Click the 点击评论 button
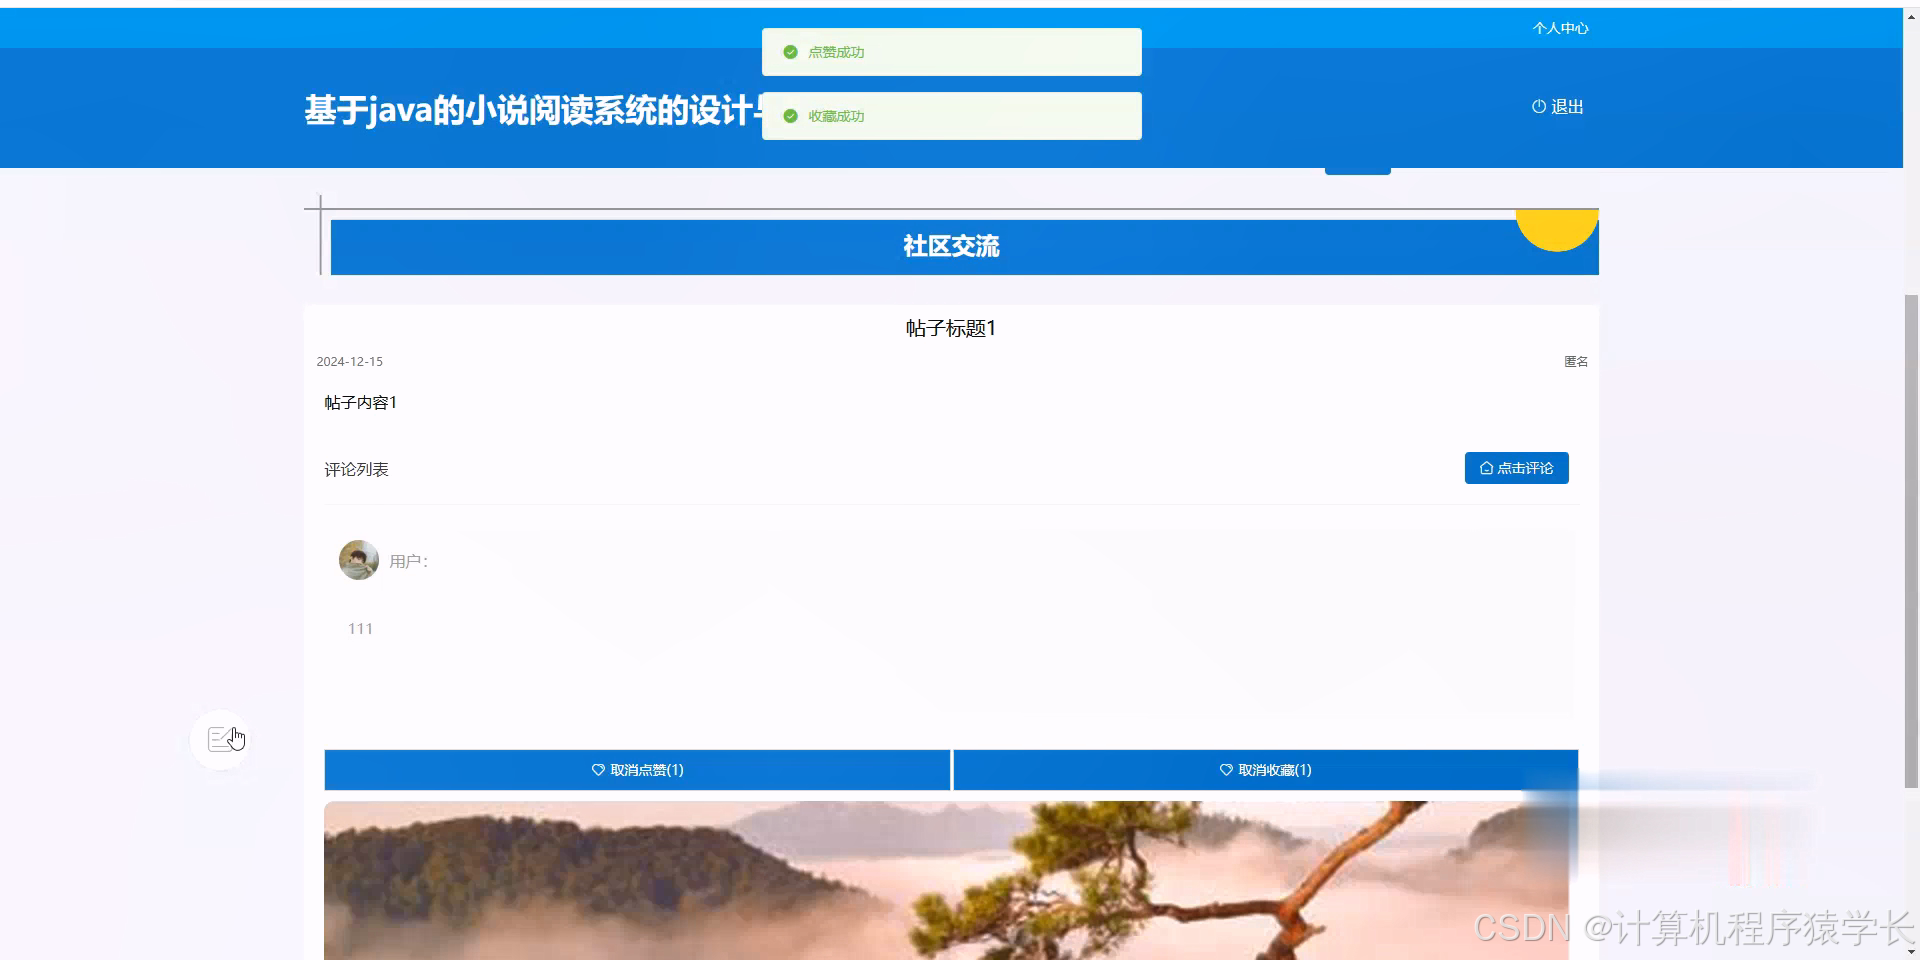The height and width of the screenshot is (960, 1920). 1516,468
